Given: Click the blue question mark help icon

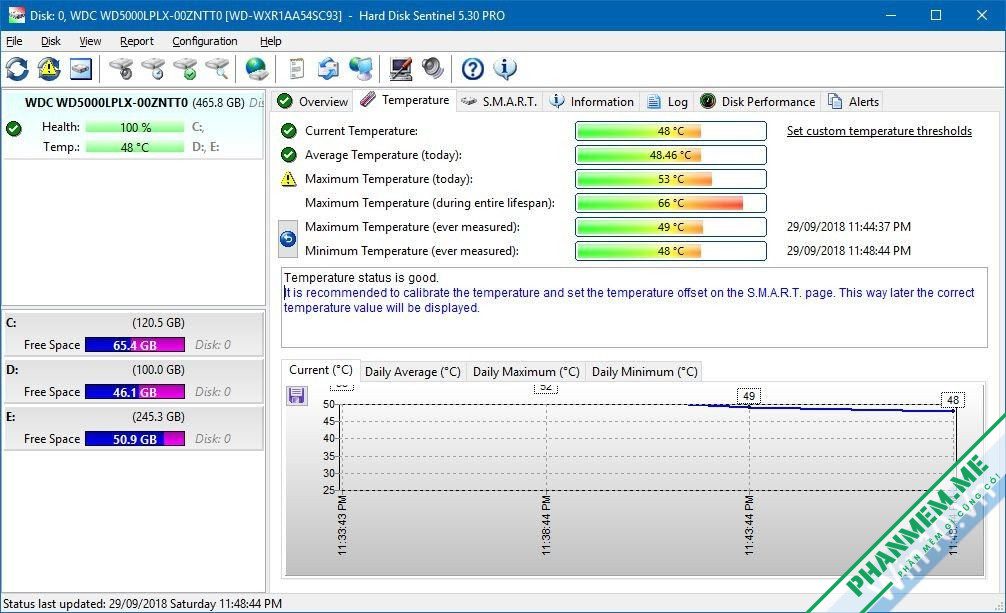Looking at the screenshot, I should click(473, 69).
